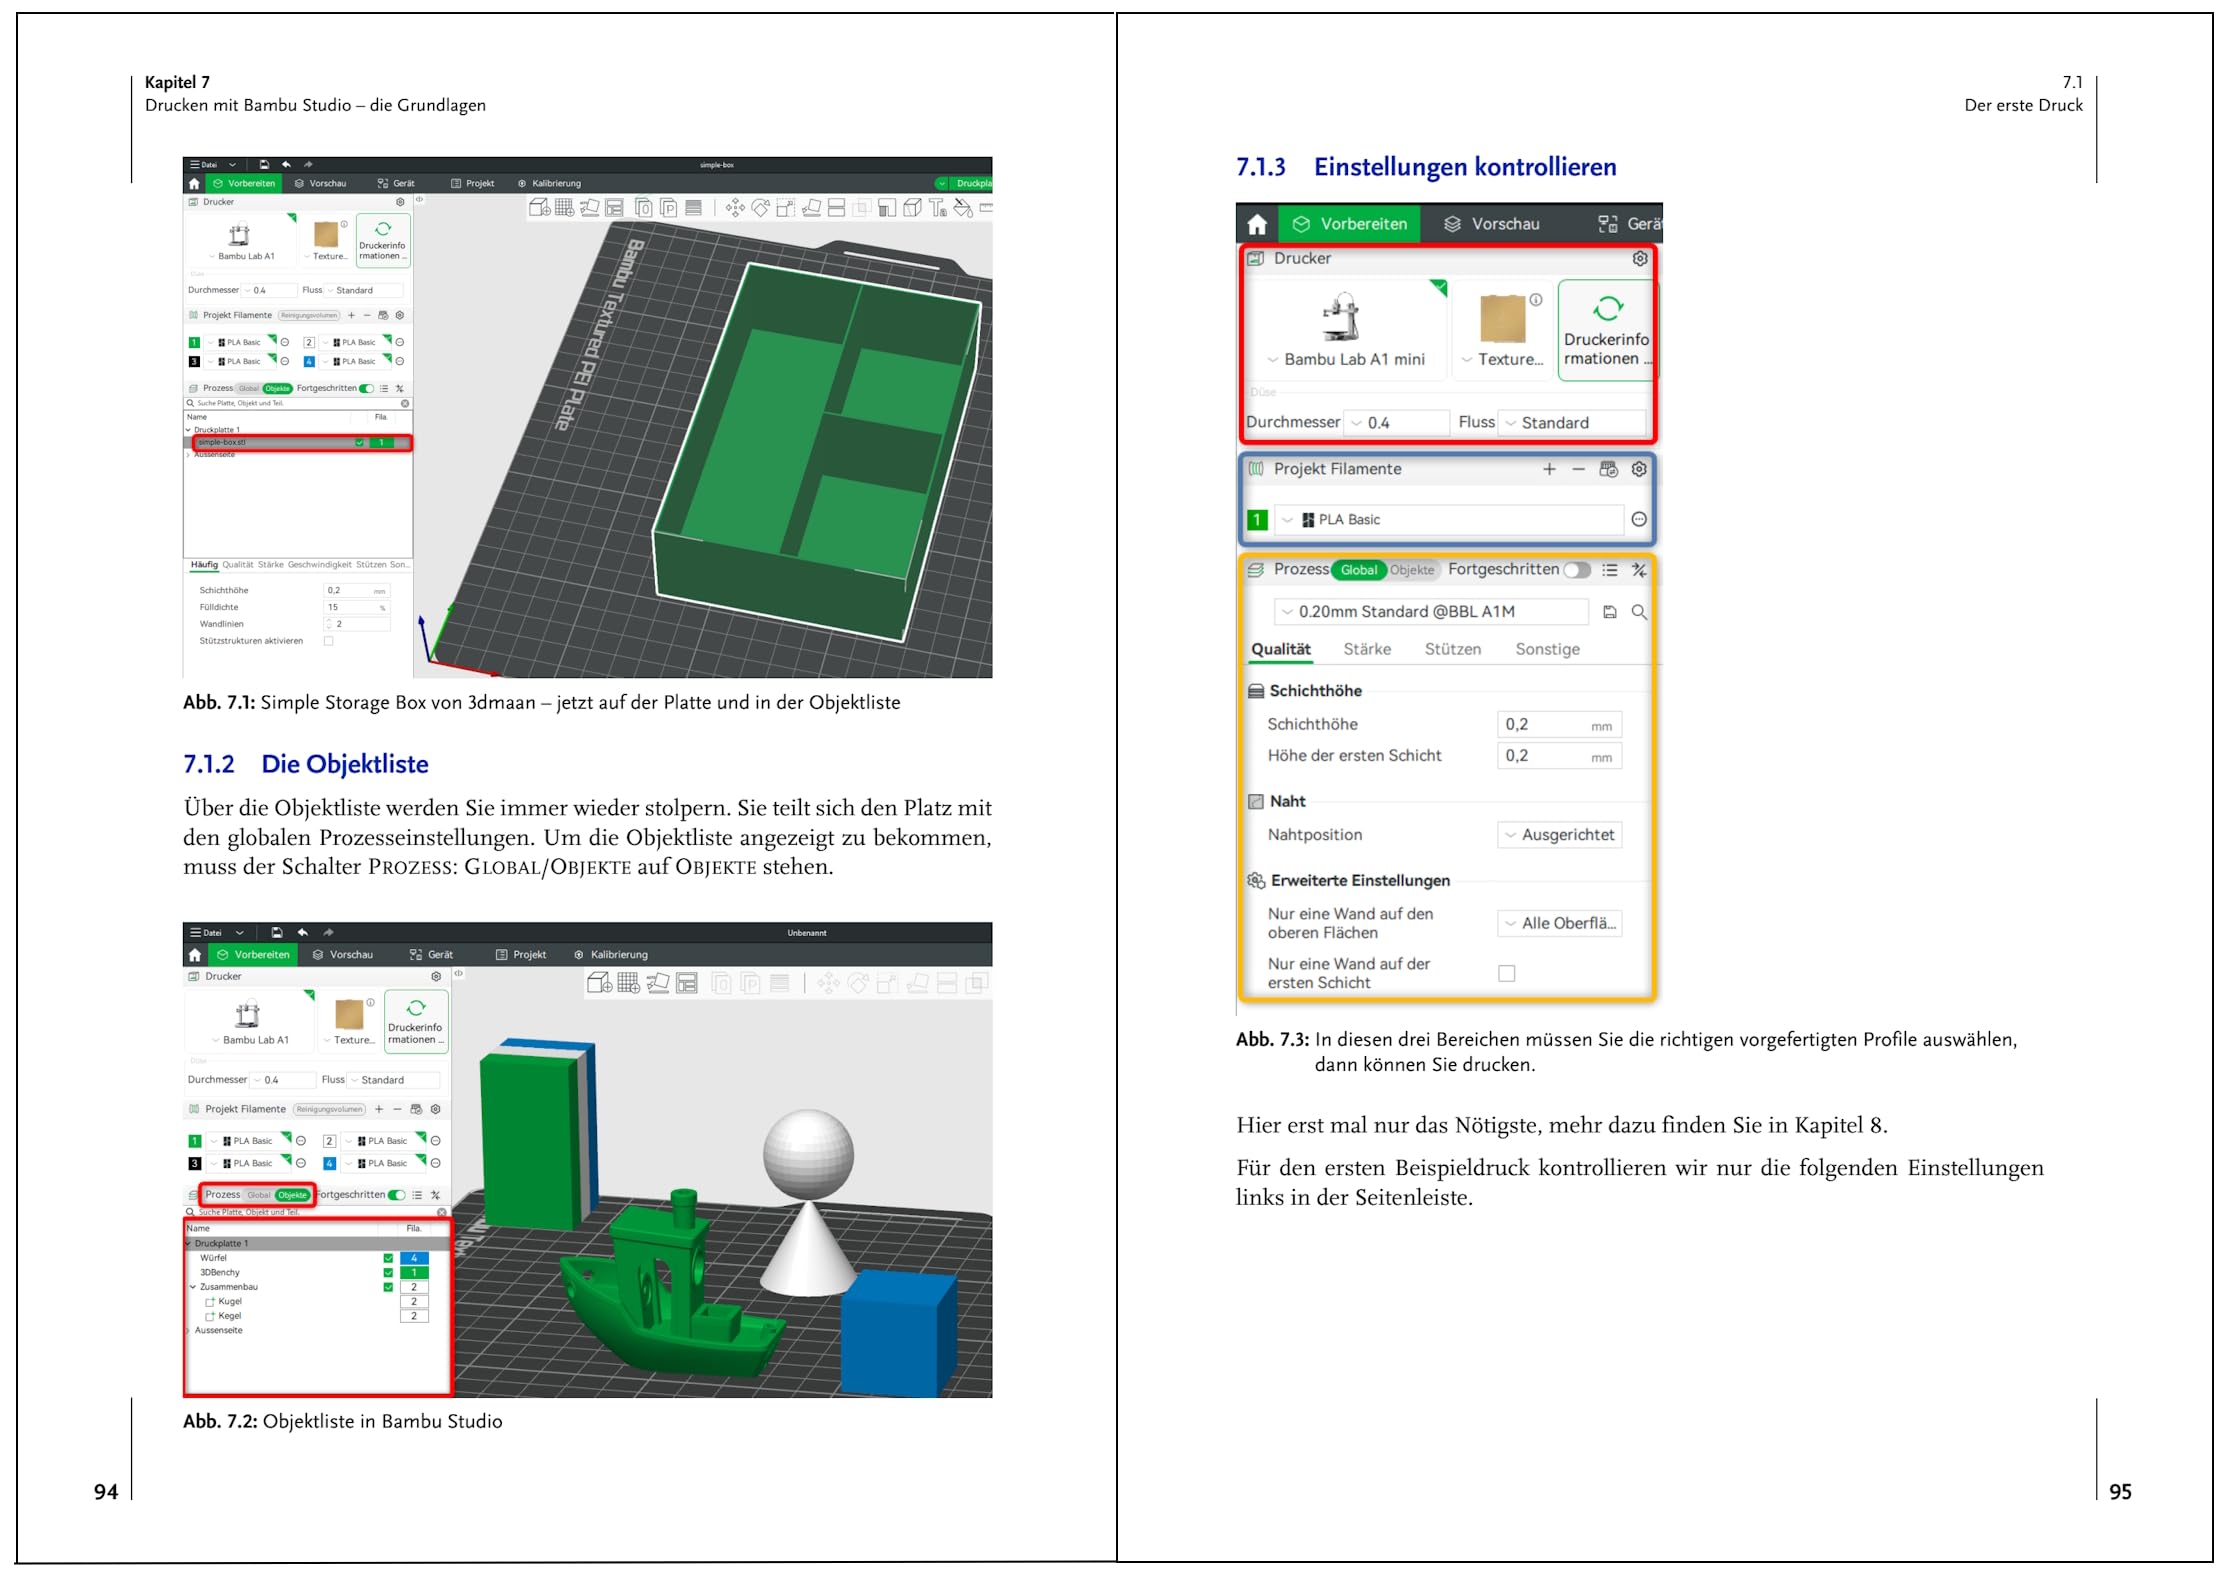
Task: Select Scale tool icon in Abb. 7.1
Action: tap(786, 208)
